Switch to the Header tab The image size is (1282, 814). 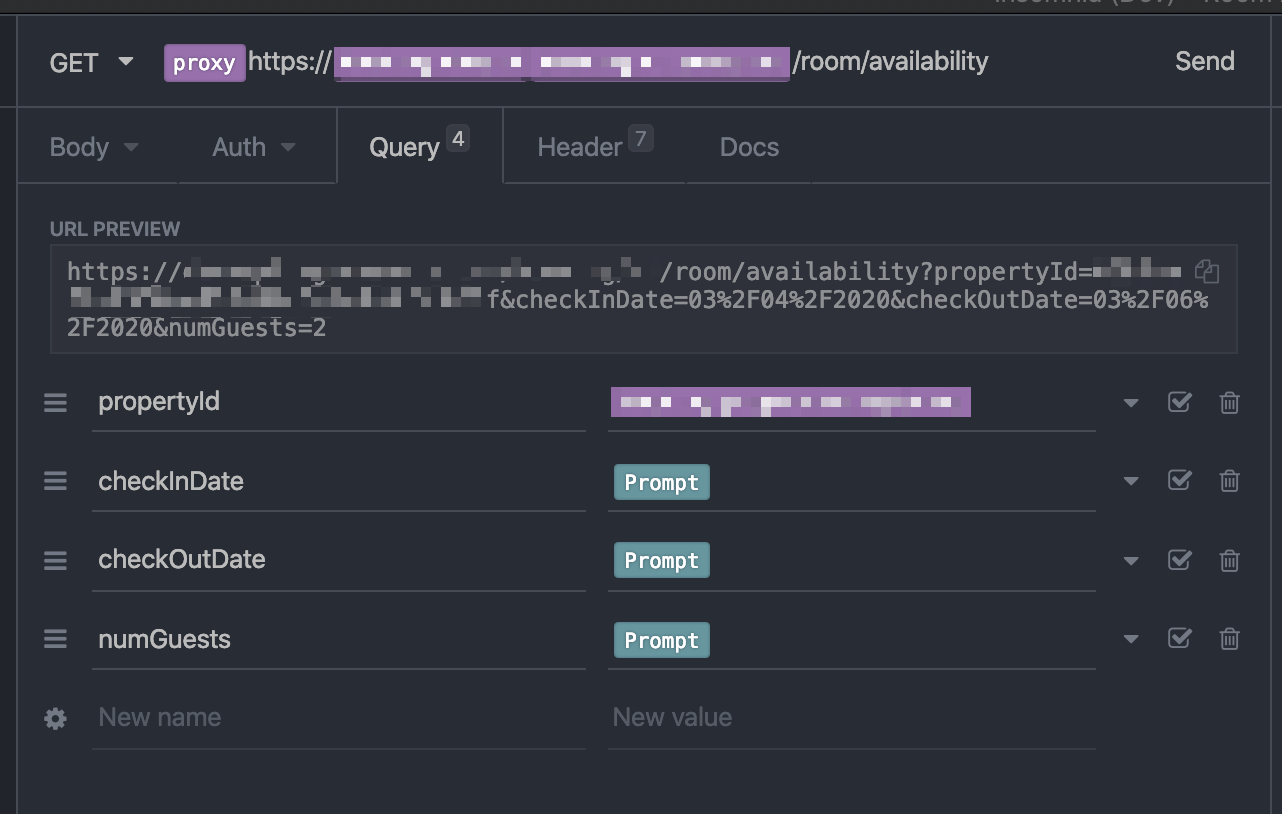594,146
